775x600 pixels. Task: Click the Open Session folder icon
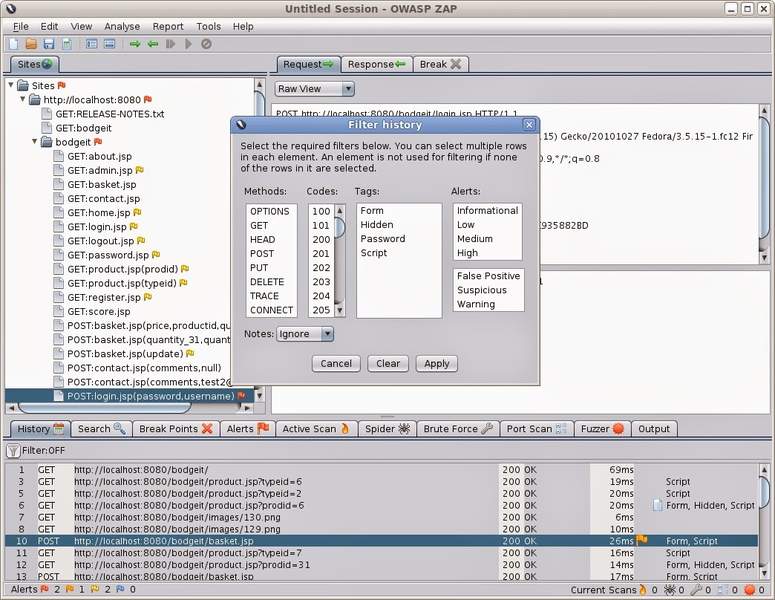point(31,44)
